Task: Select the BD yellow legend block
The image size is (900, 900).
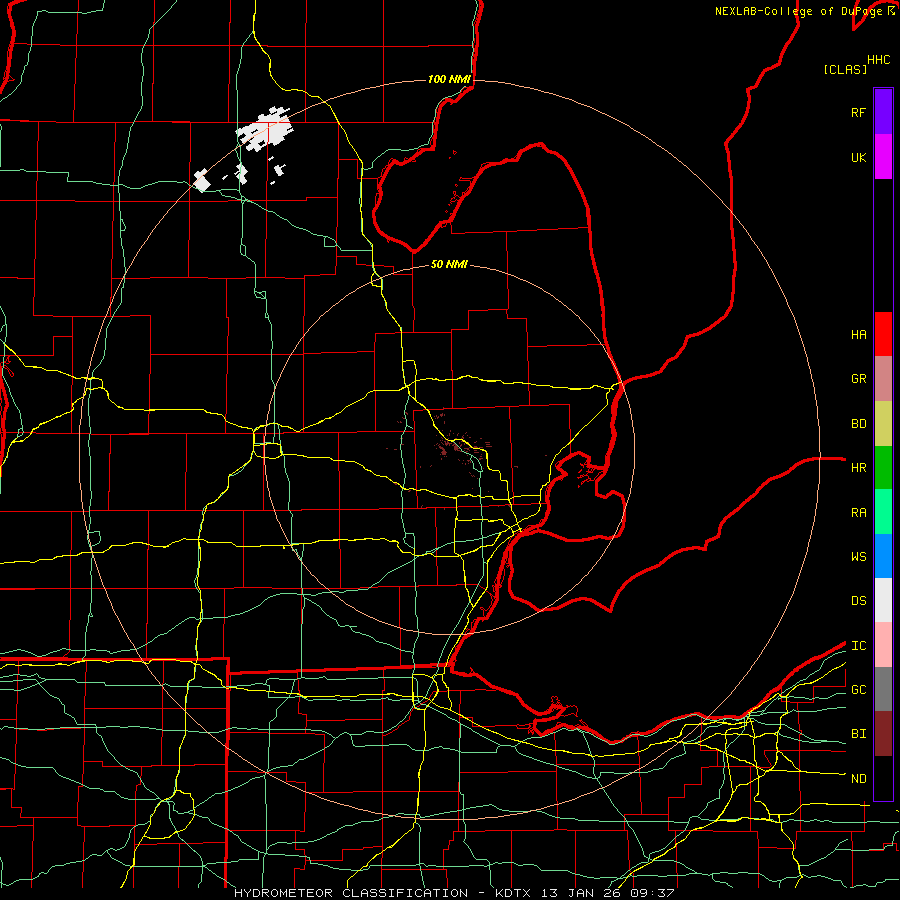Action: click(x=883, y=424)
